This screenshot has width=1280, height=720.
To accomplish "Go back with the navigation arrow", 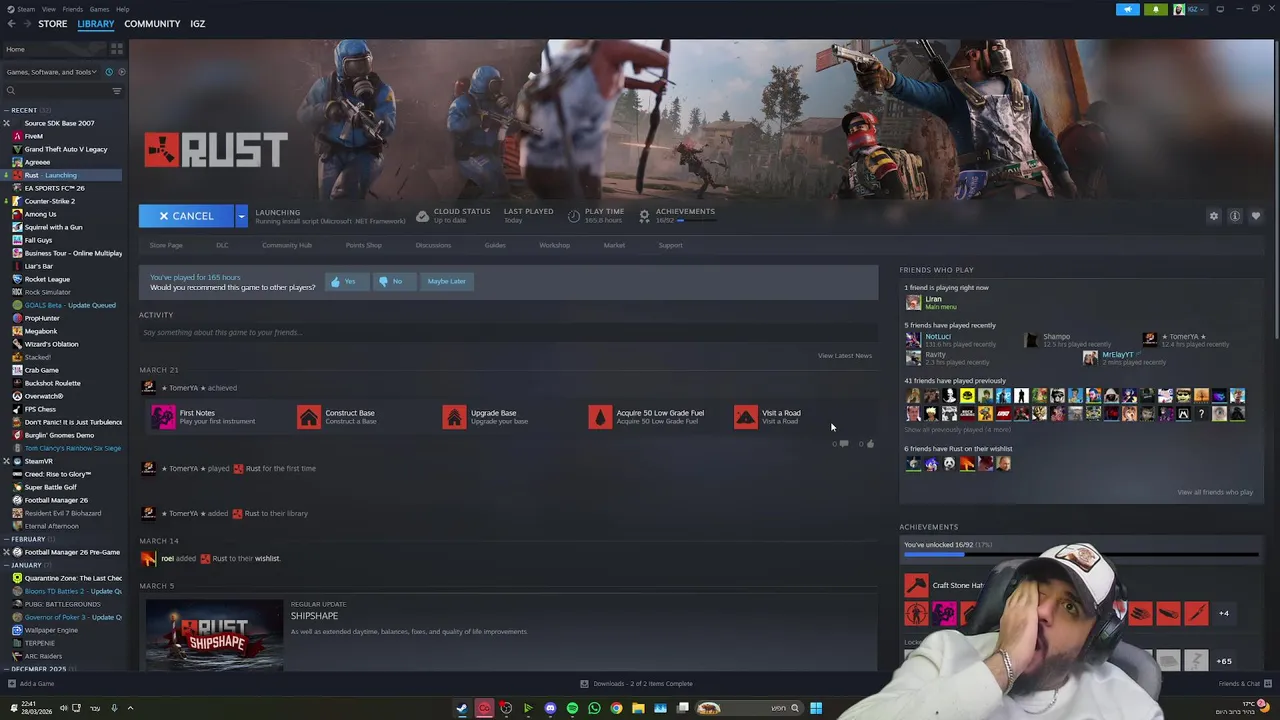I will point(11,24).
